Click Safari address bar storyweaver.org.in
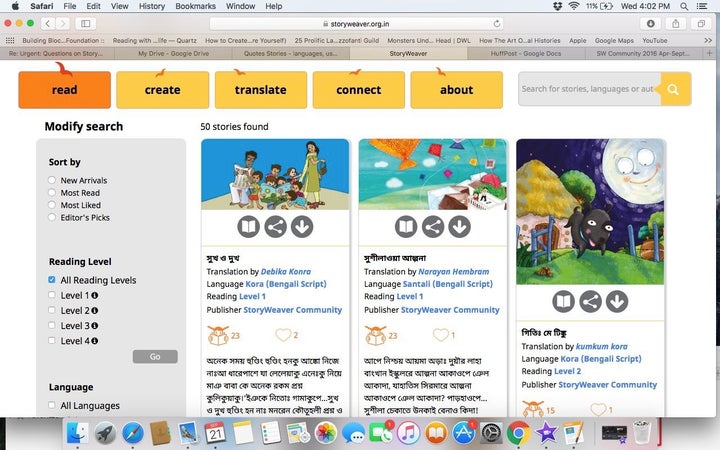 (x=356, y=23)
